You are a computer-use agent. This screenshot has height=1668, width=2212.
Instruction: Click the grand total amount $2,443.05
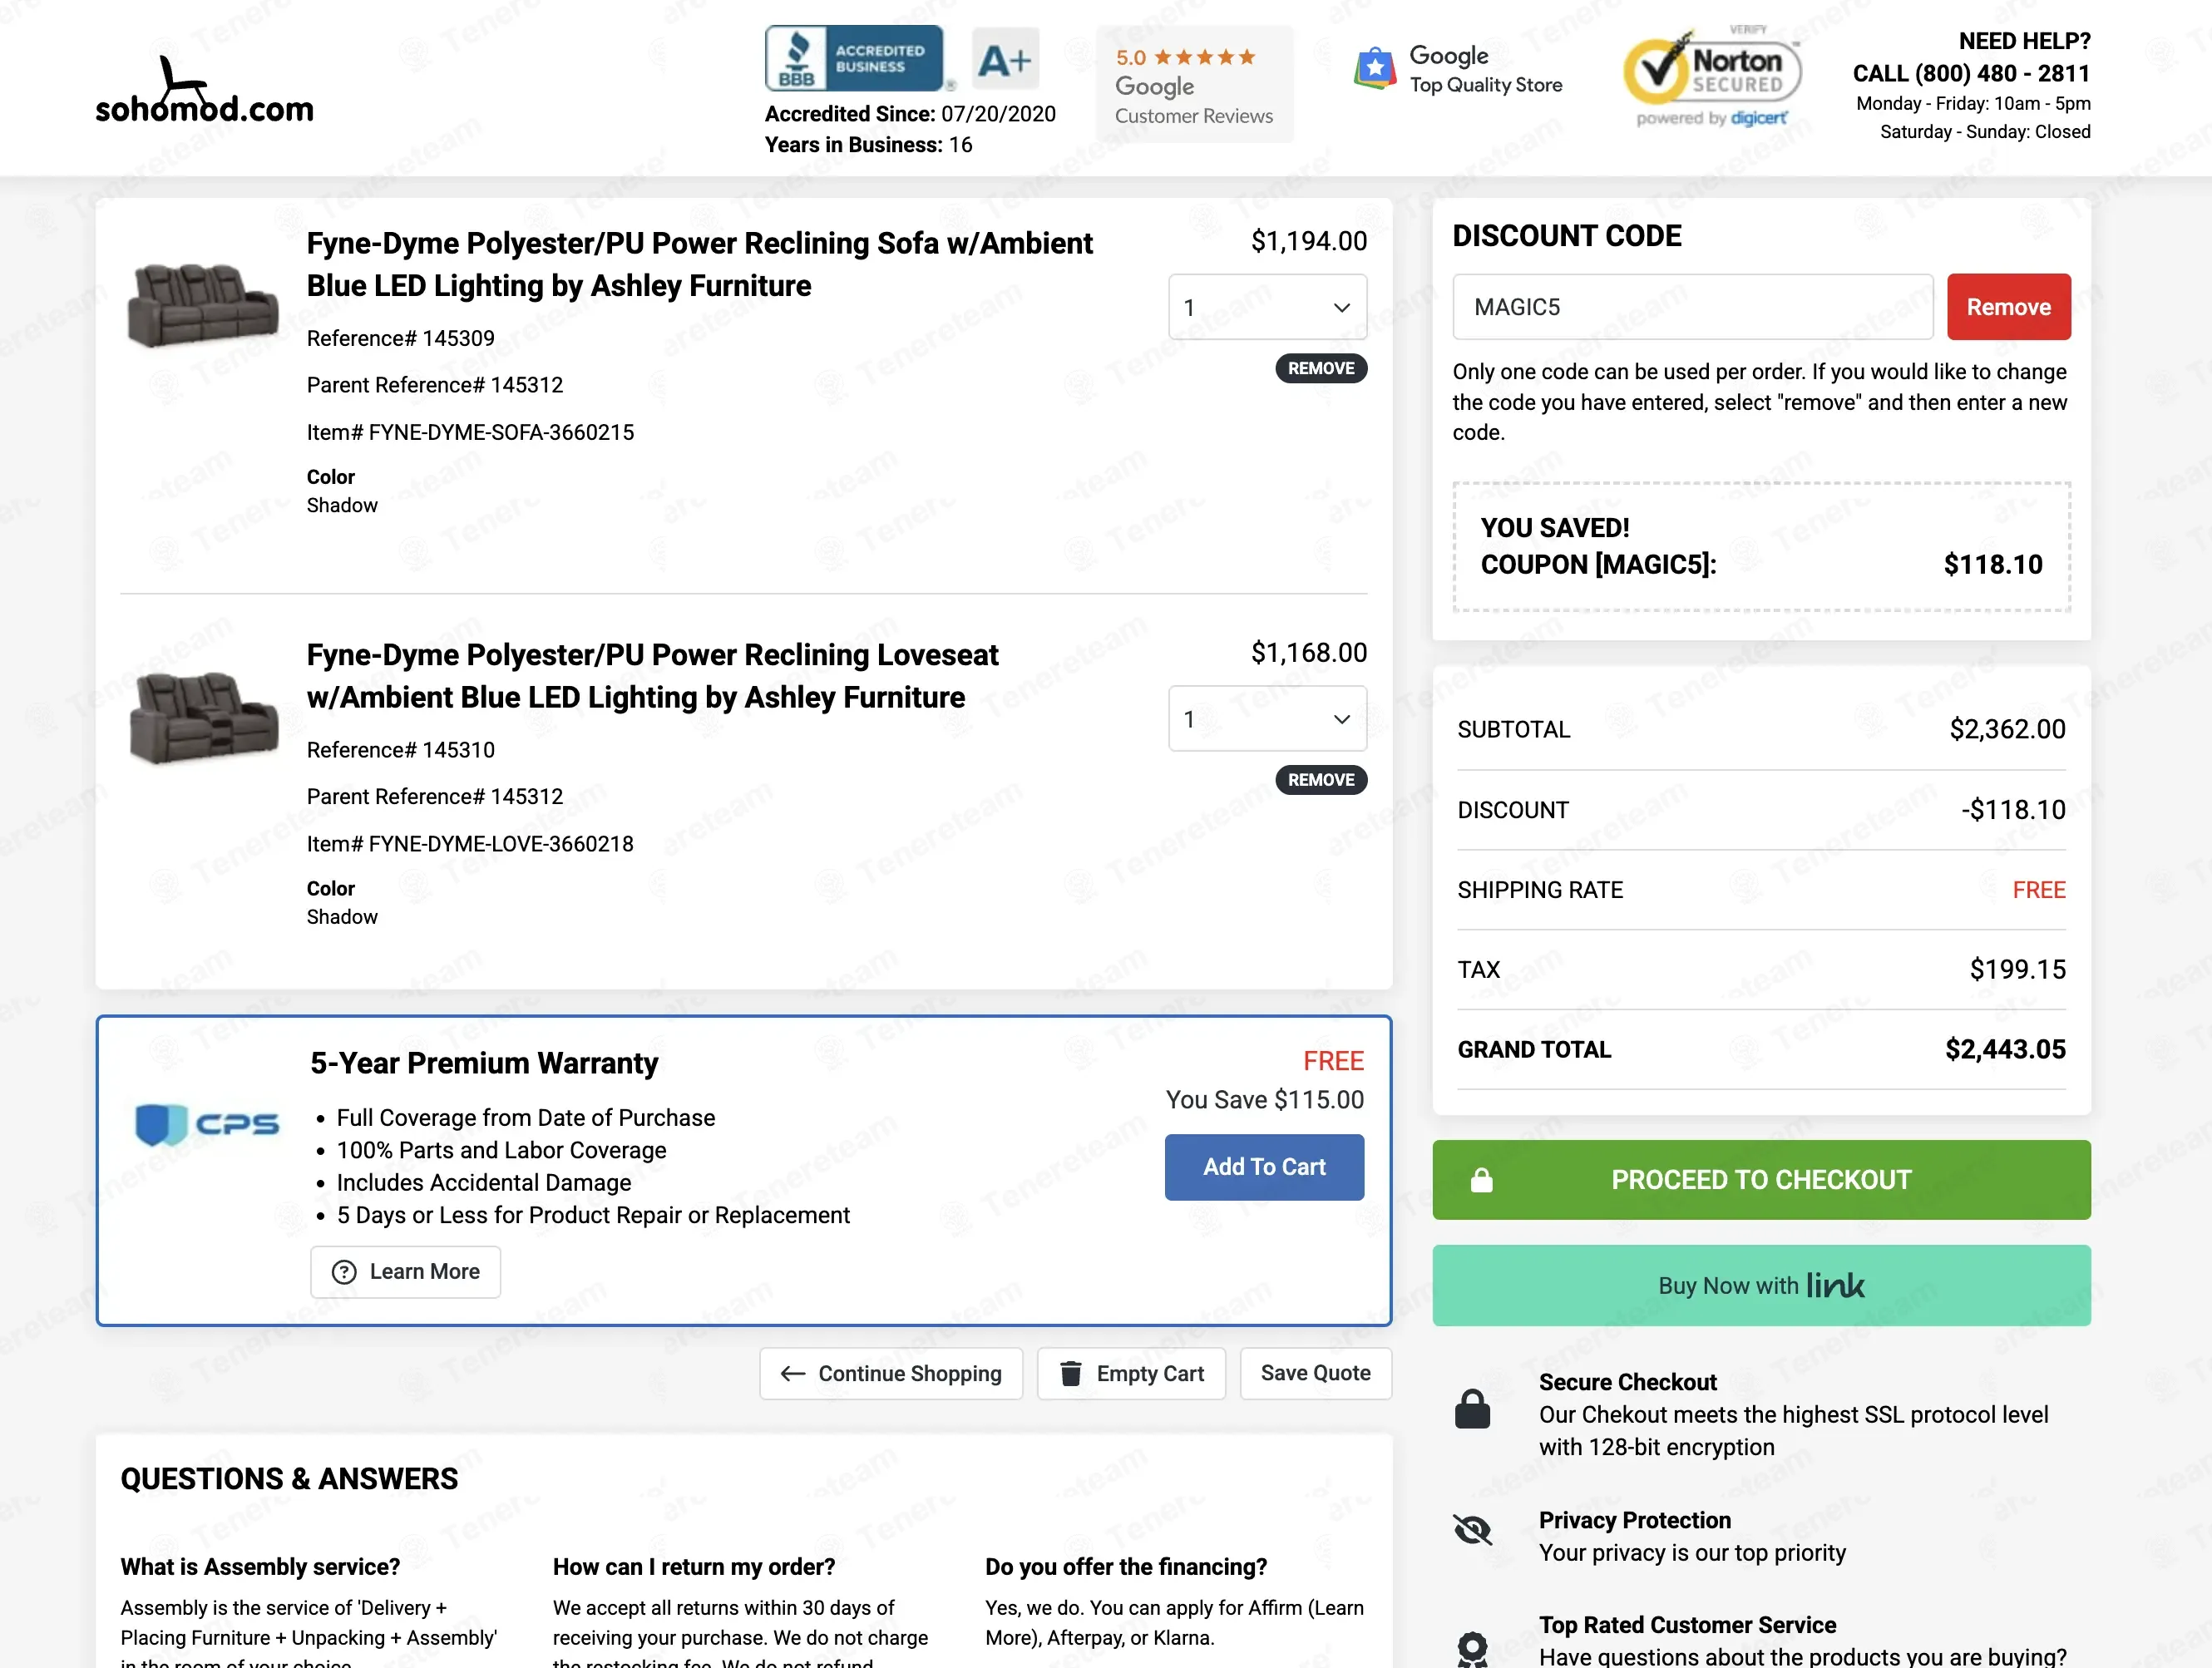pos(2005,1049)
